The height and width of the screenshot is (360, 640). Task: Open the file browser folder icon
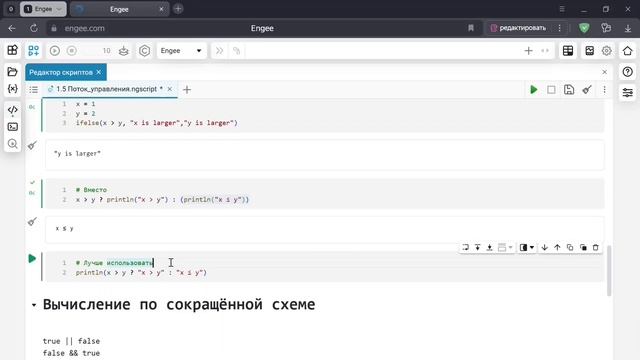point(12,72)
